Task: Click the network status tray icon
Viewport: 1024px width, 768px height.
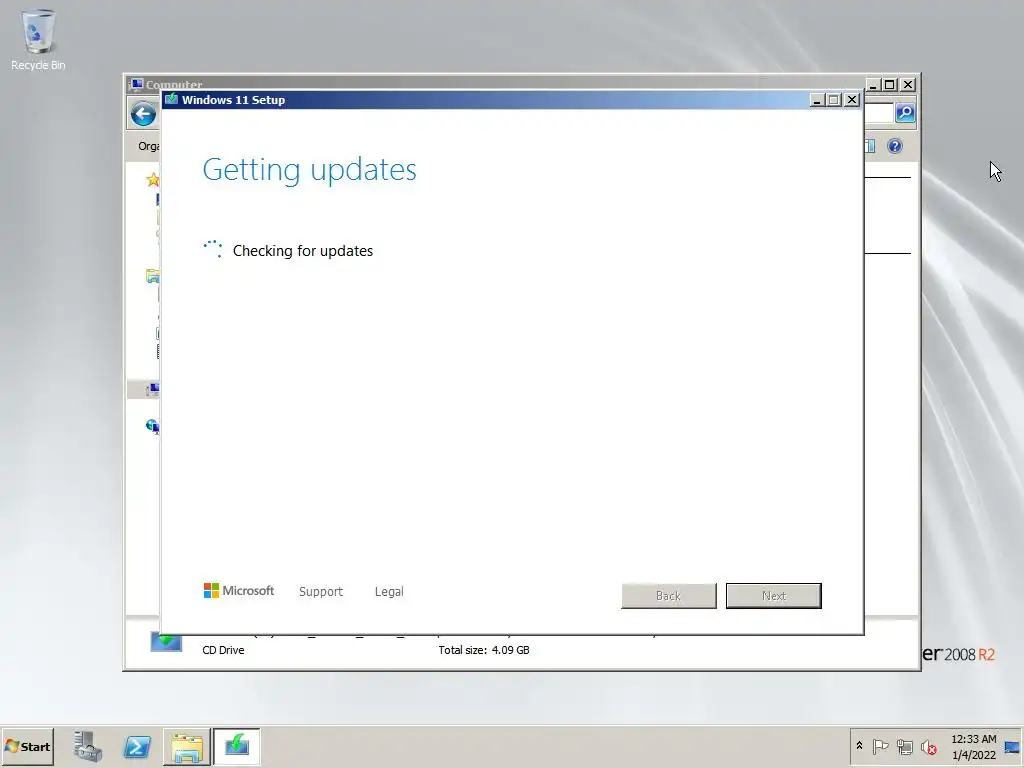Action: pos(904,746)
